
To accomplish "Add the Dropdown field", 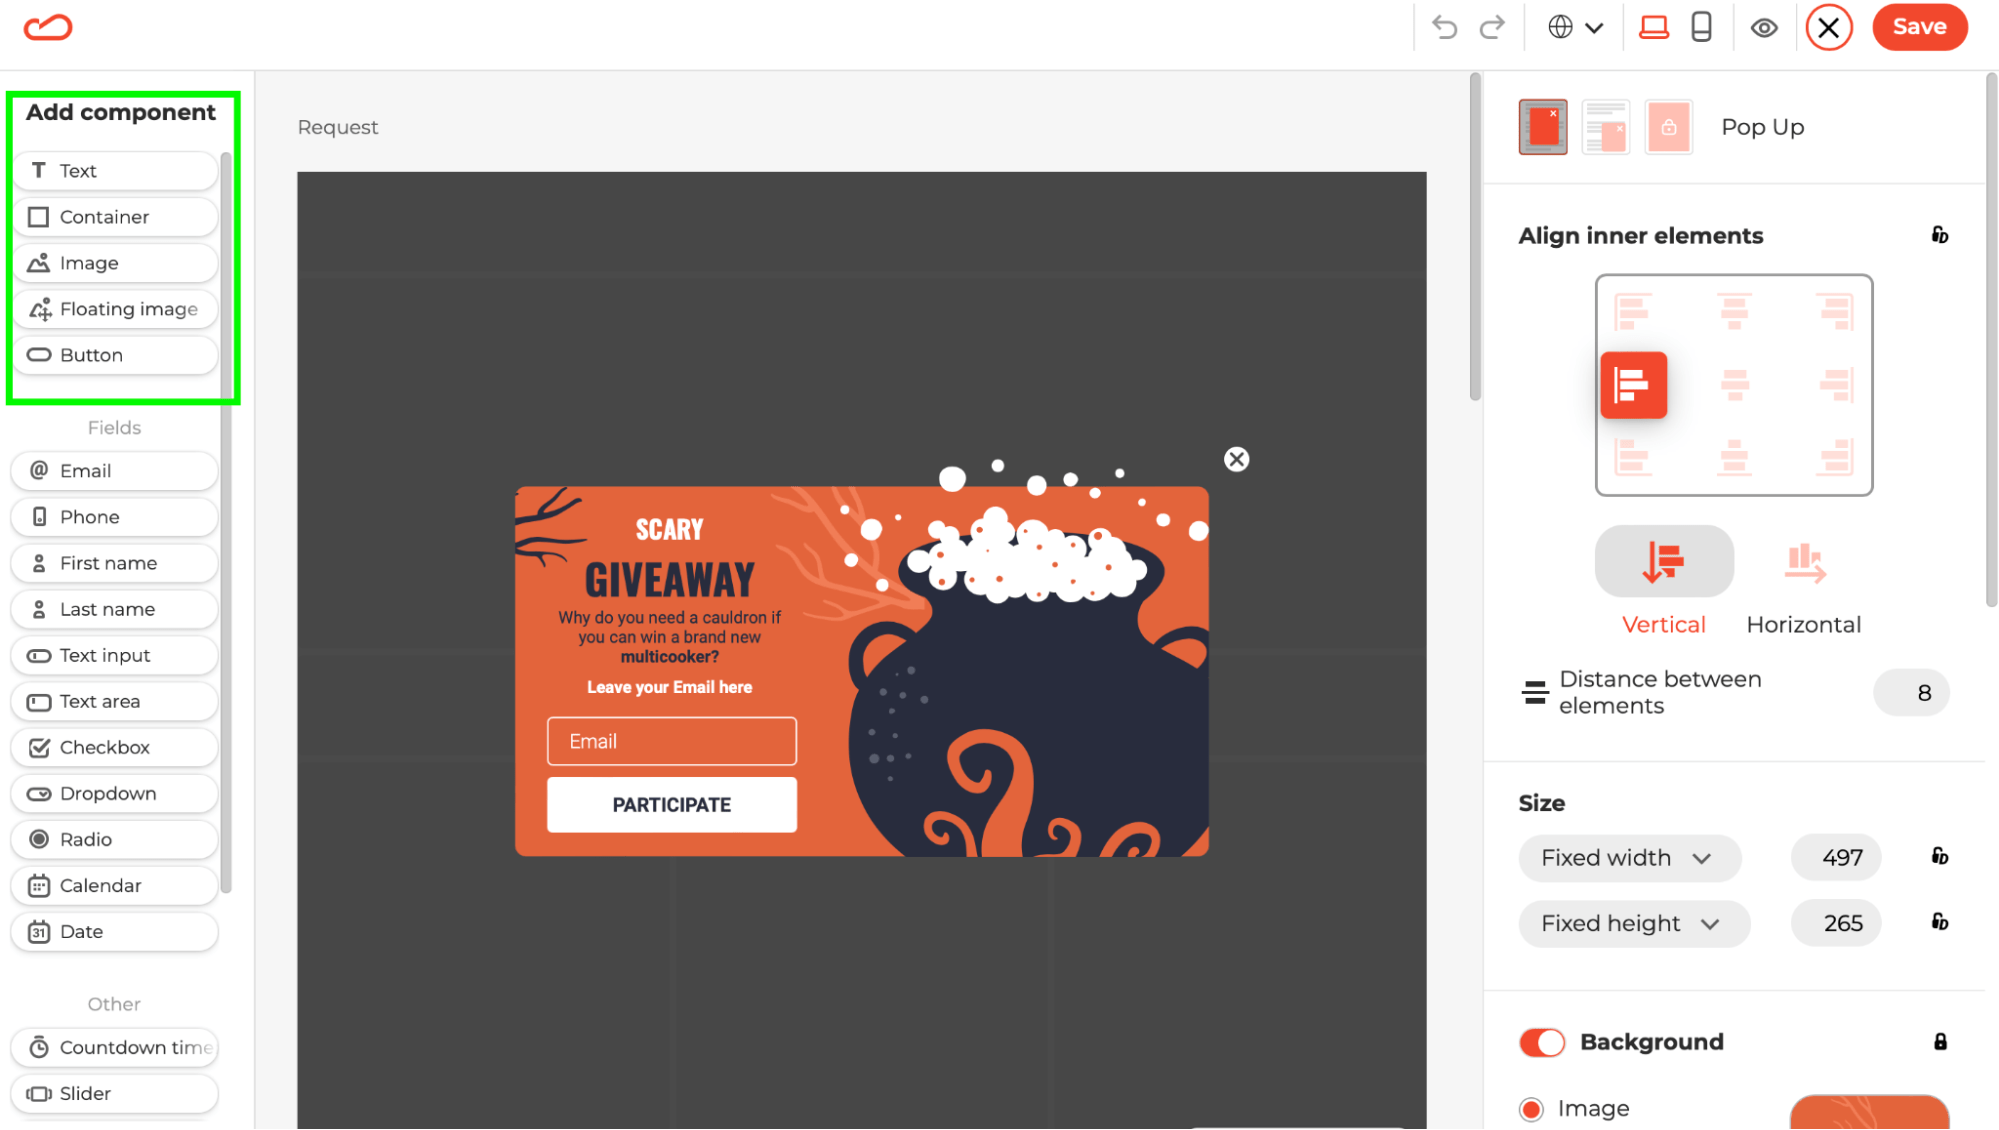I will point(115,793).
